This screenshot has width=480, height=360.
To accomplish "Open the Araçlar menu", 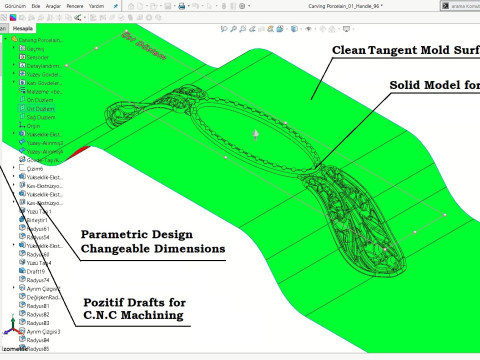I will [53, 6].
